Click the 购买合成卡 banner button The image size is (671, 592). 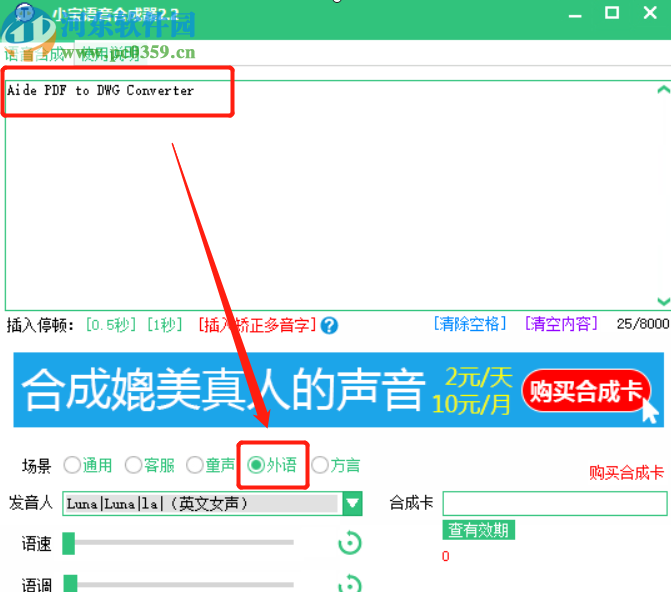tap(586, 391)
